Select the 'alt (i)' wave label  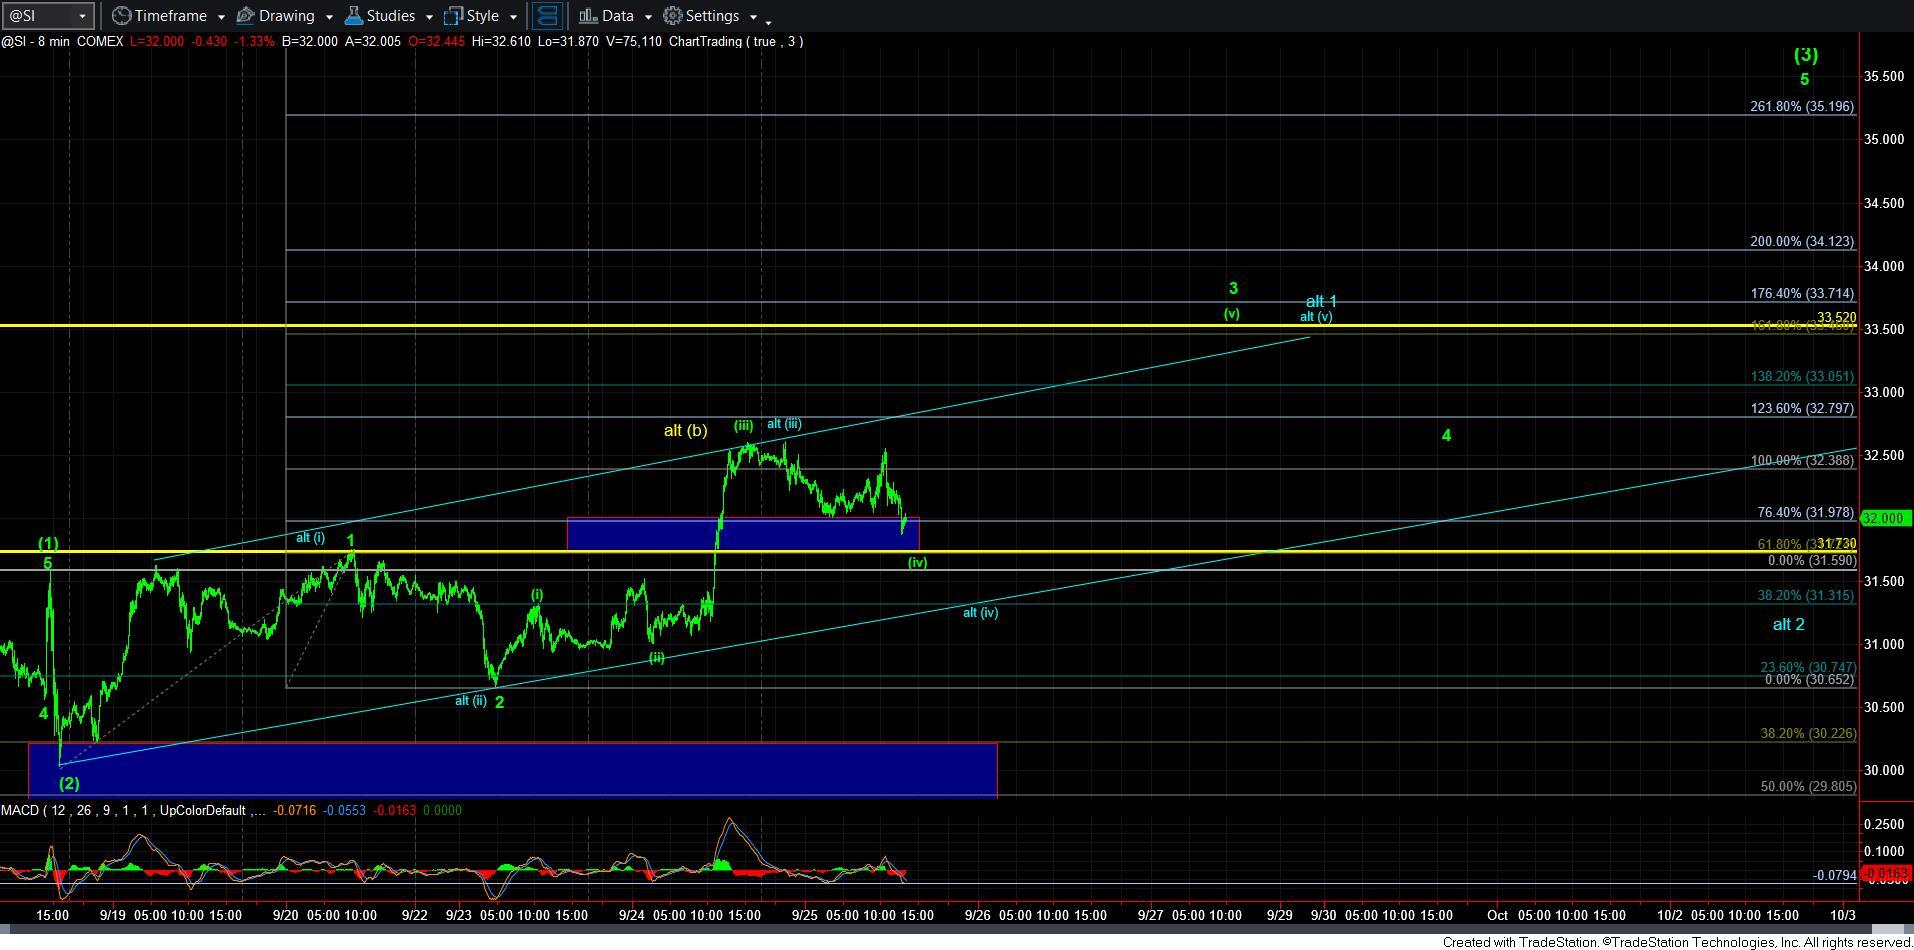(310, 537)
